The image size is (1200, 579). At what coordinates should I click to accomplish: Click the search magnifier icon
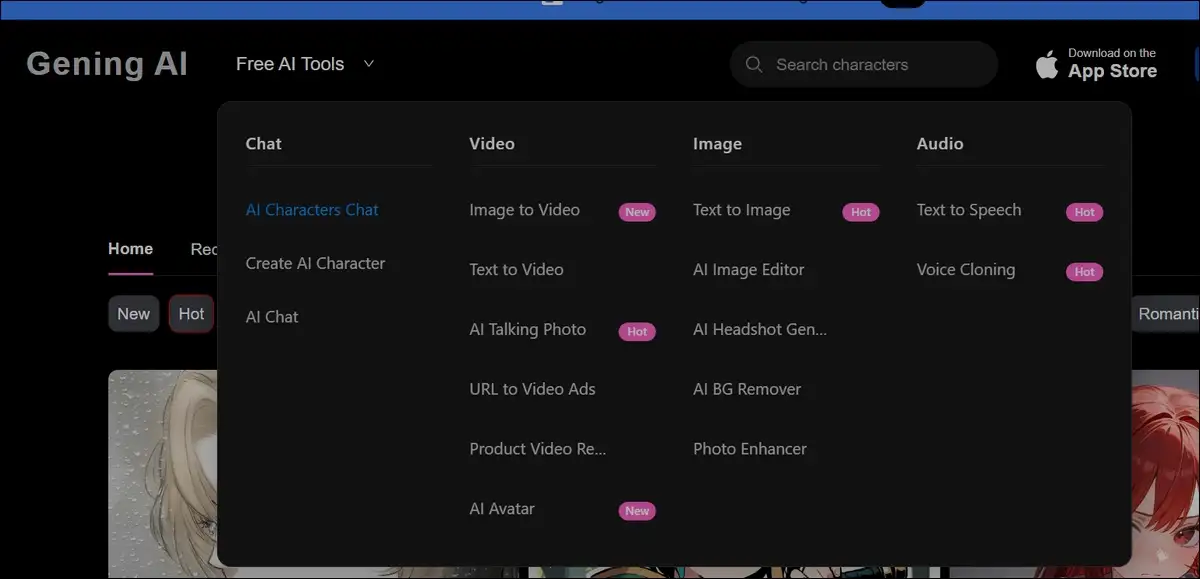(754, 65)
